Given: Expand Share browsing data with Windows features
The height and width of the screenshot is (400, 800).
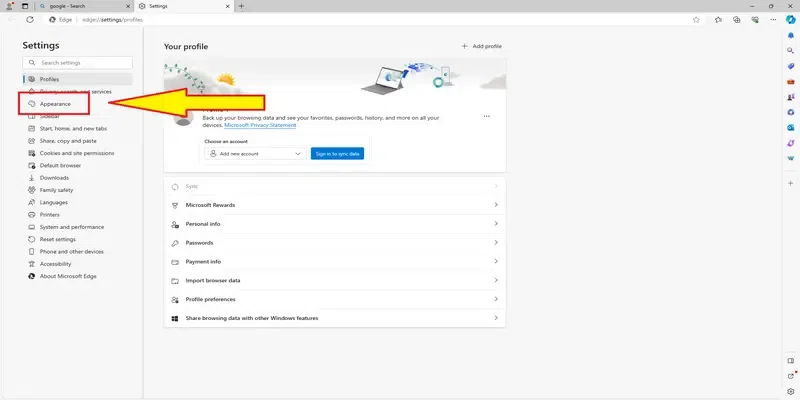Looking at the screenshot, I should [335, 318].
